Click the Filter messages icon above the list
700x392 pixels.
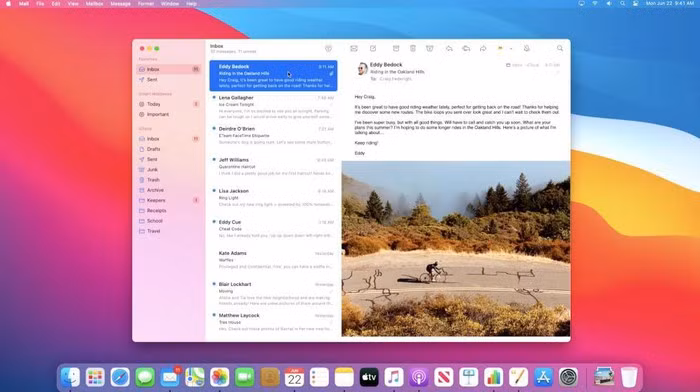click(329, 48)
